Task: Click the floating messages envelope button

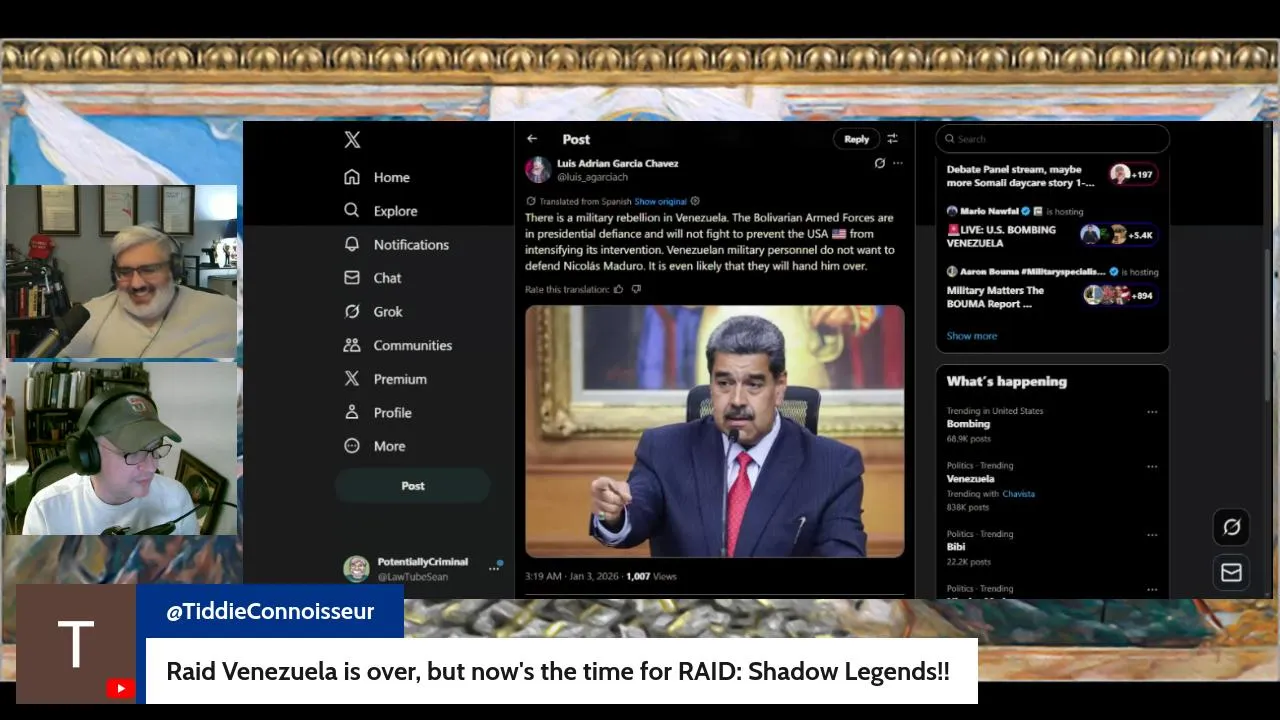Action: click(1231, 572)
